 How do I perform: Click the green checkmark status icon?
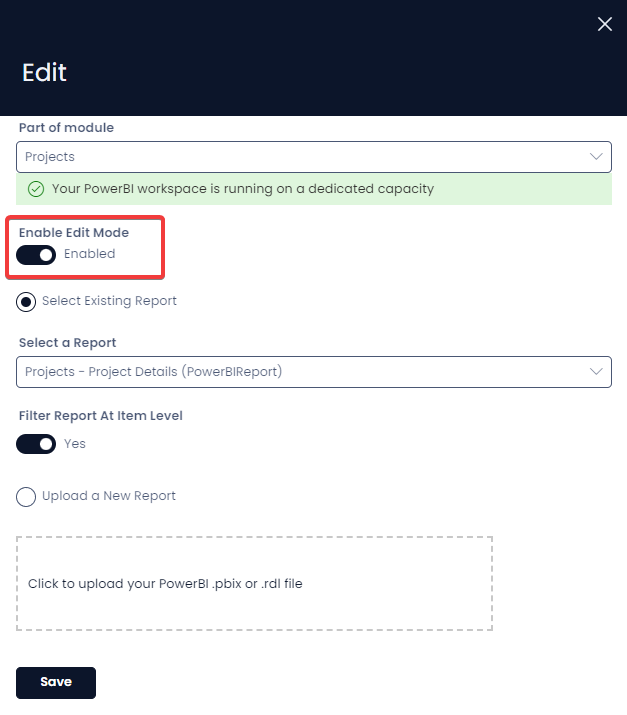point(36,189)
